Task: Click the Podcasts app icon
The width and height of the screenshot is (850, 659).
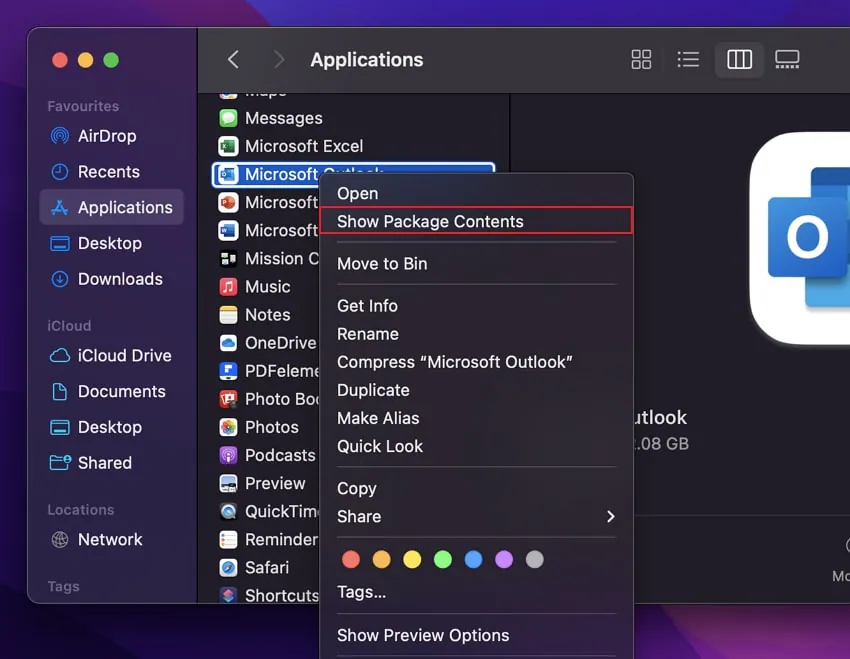Action: pyautogui.click(x=228, y=455)
